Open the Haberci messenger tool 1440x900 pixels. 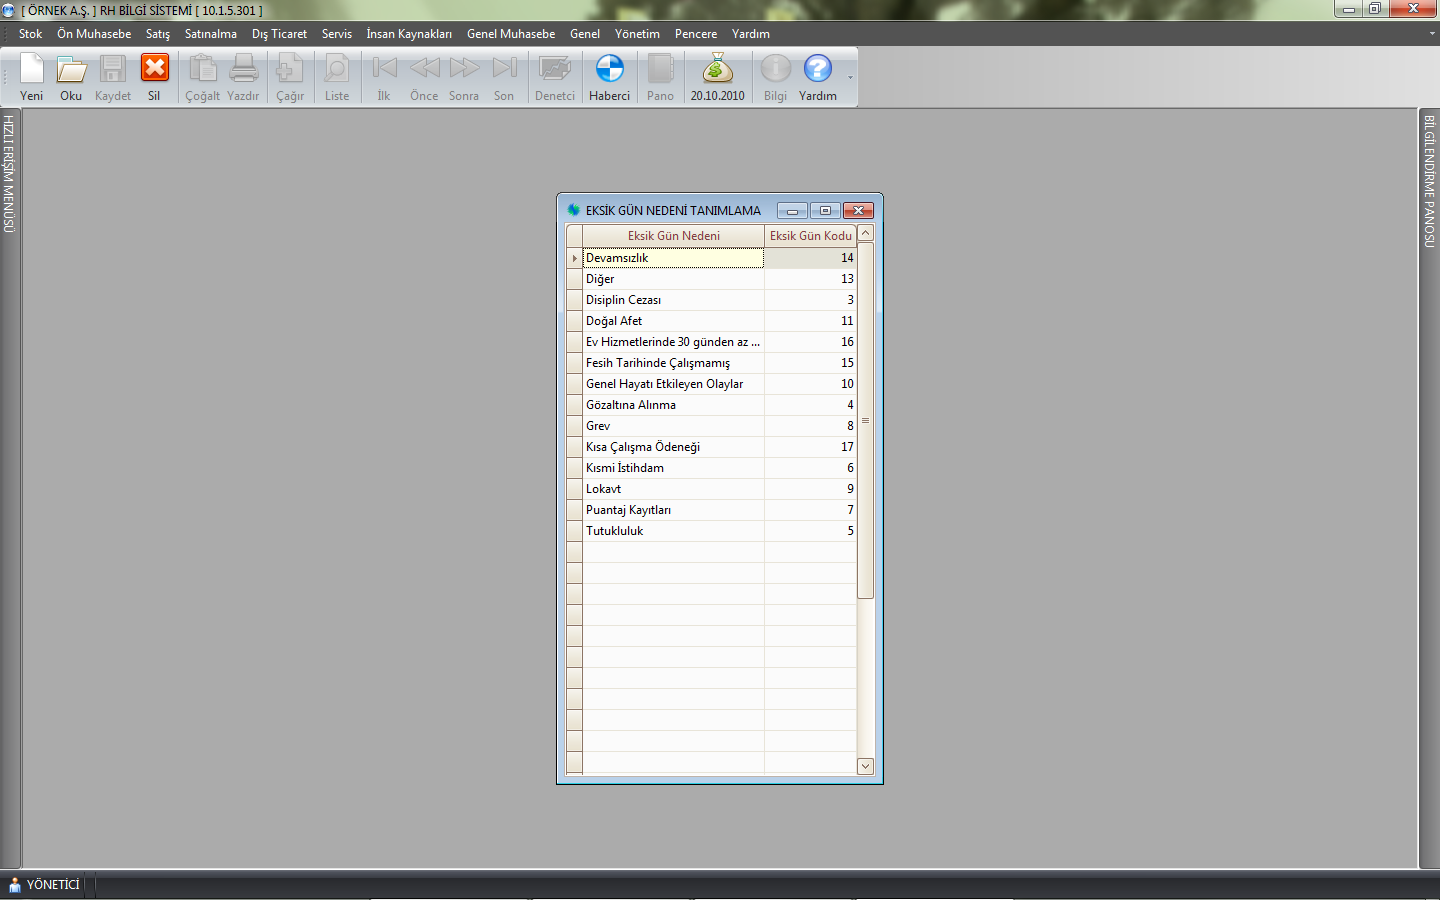click(x=609, y=77)
